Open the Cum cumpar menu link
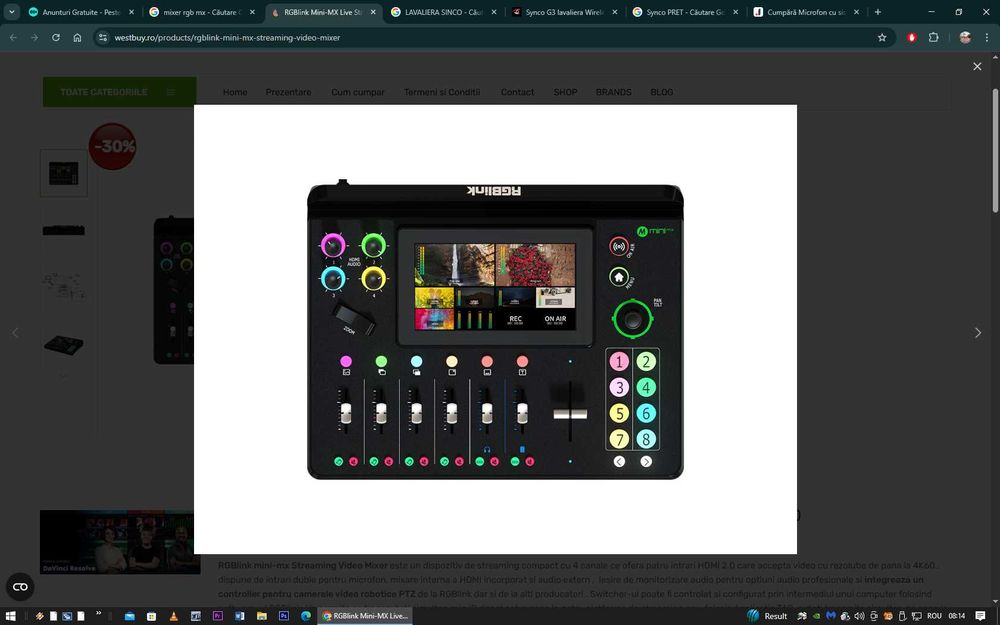Screen dimensions: 1000x625 click(x=358, y=92)
